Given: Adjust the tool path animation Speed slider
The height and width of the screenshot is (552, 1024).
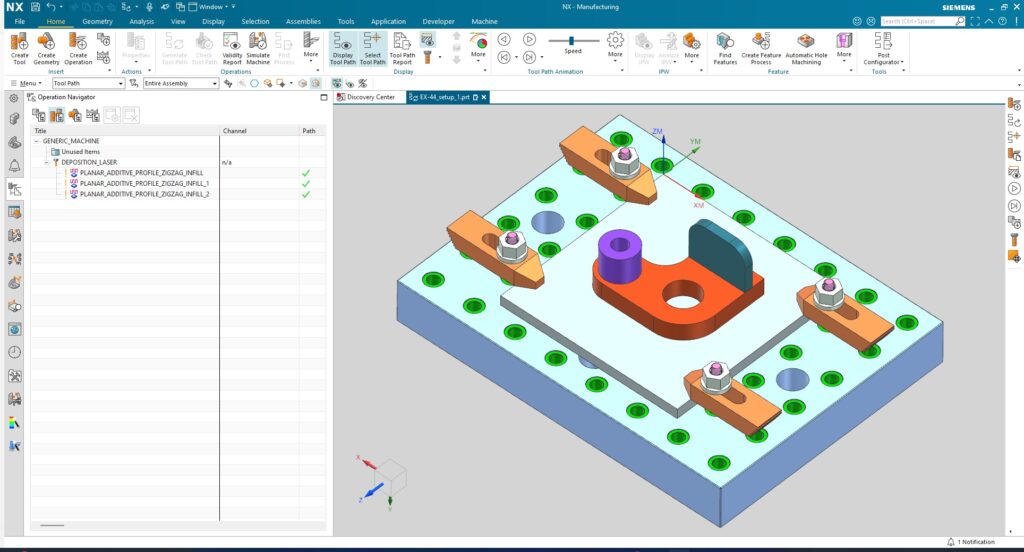Looking at the screenshot, I should (x=571, y=40).
